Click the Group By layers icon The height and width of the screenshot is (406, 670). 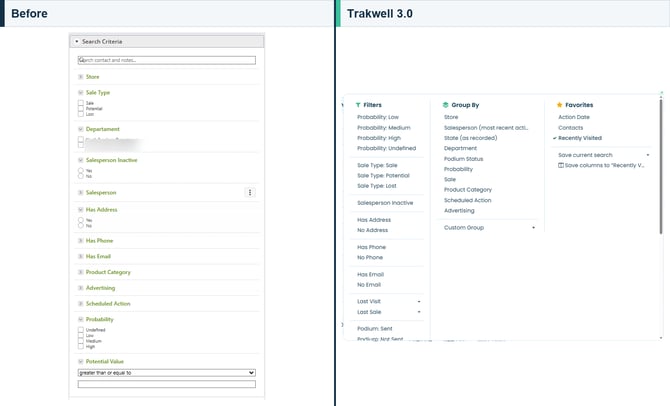coord(445,105)
